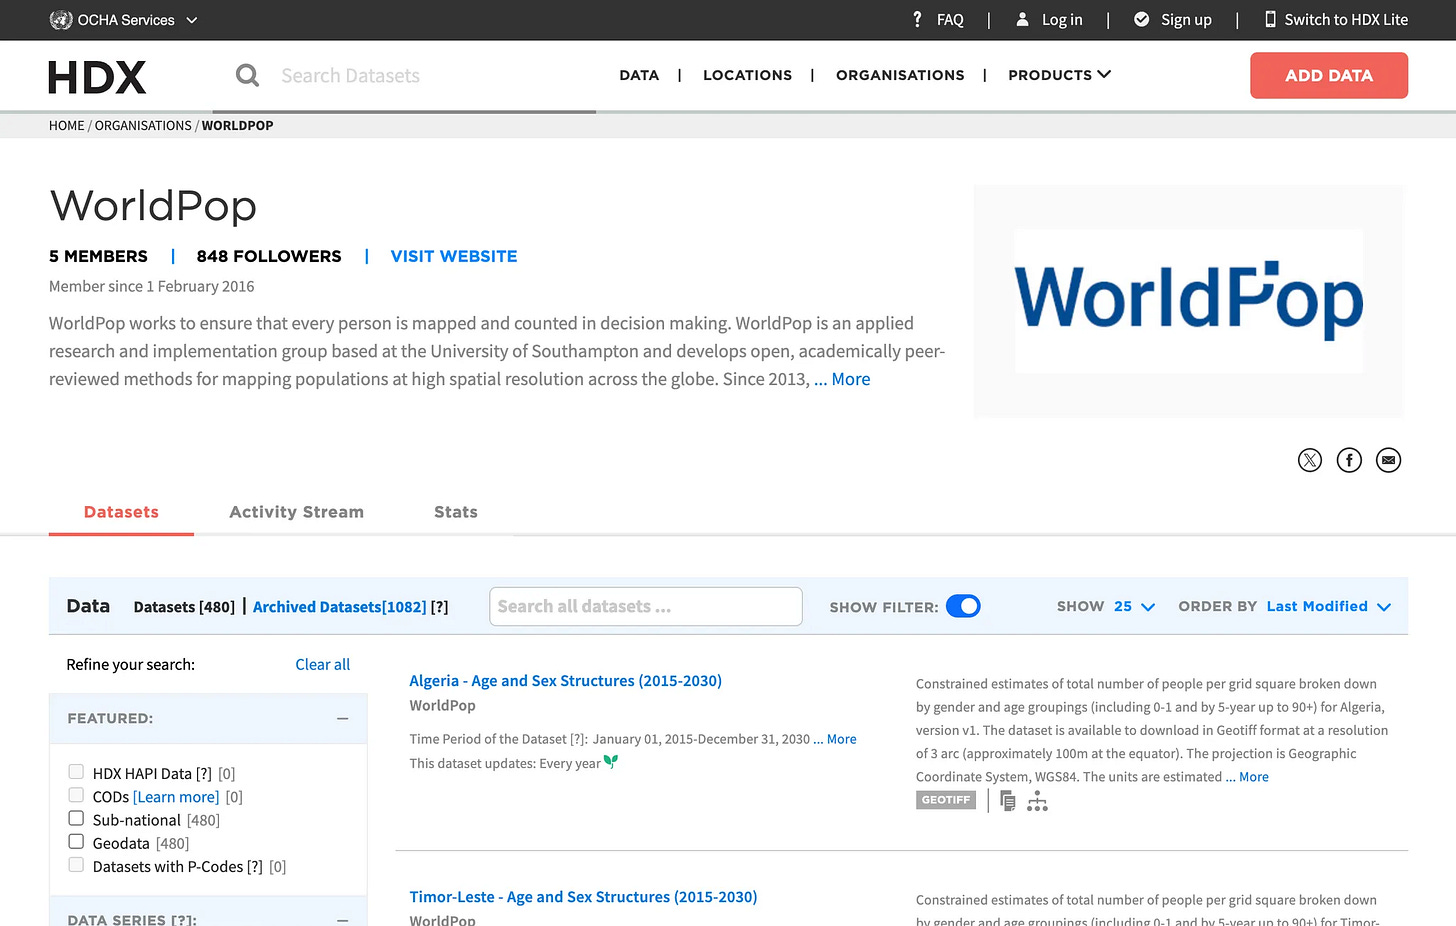1456x926 pixels.
Task: Click the search magnifier icon
Action: tap(247, 75)
